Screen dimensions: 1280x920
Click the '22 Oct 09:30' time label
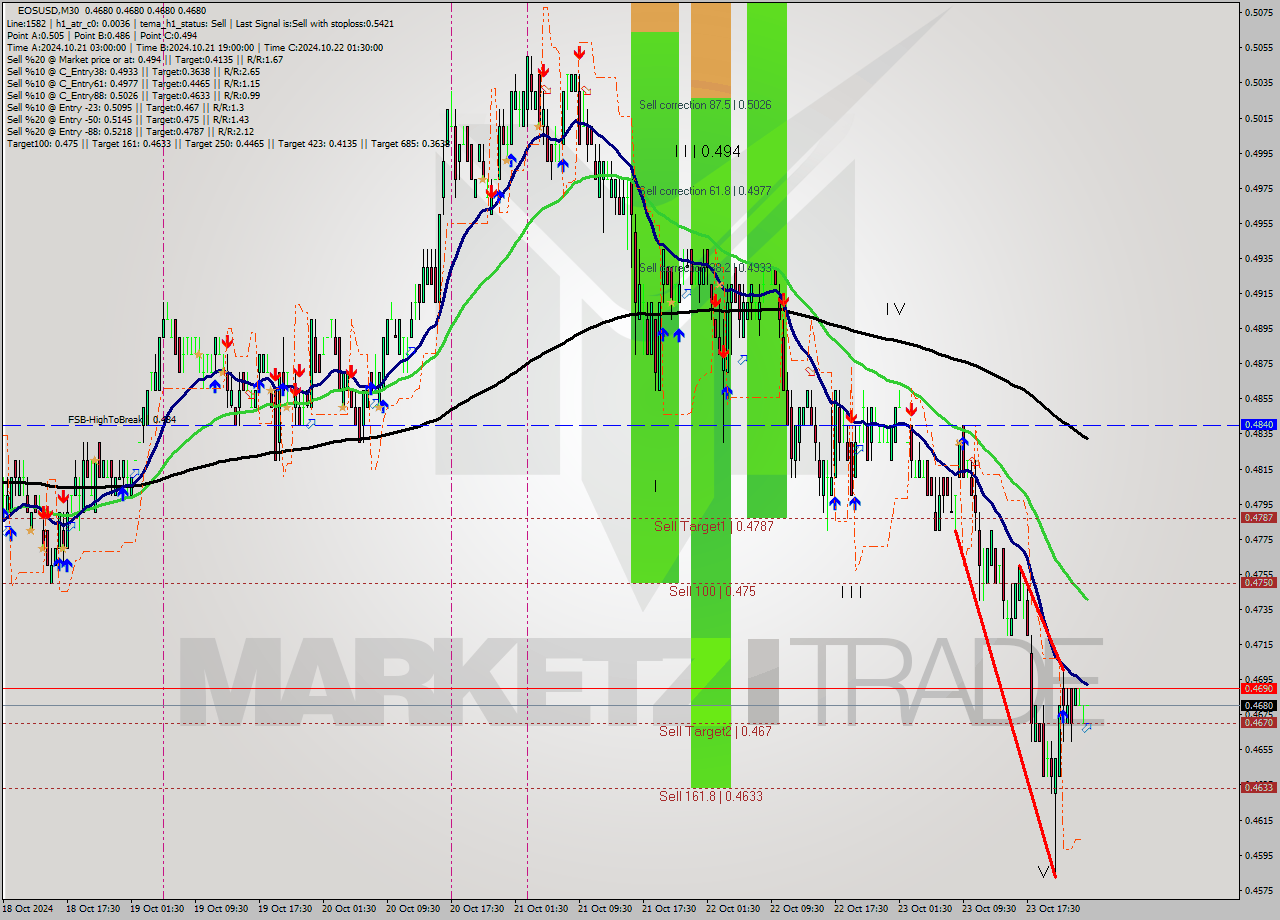point(796,909)
